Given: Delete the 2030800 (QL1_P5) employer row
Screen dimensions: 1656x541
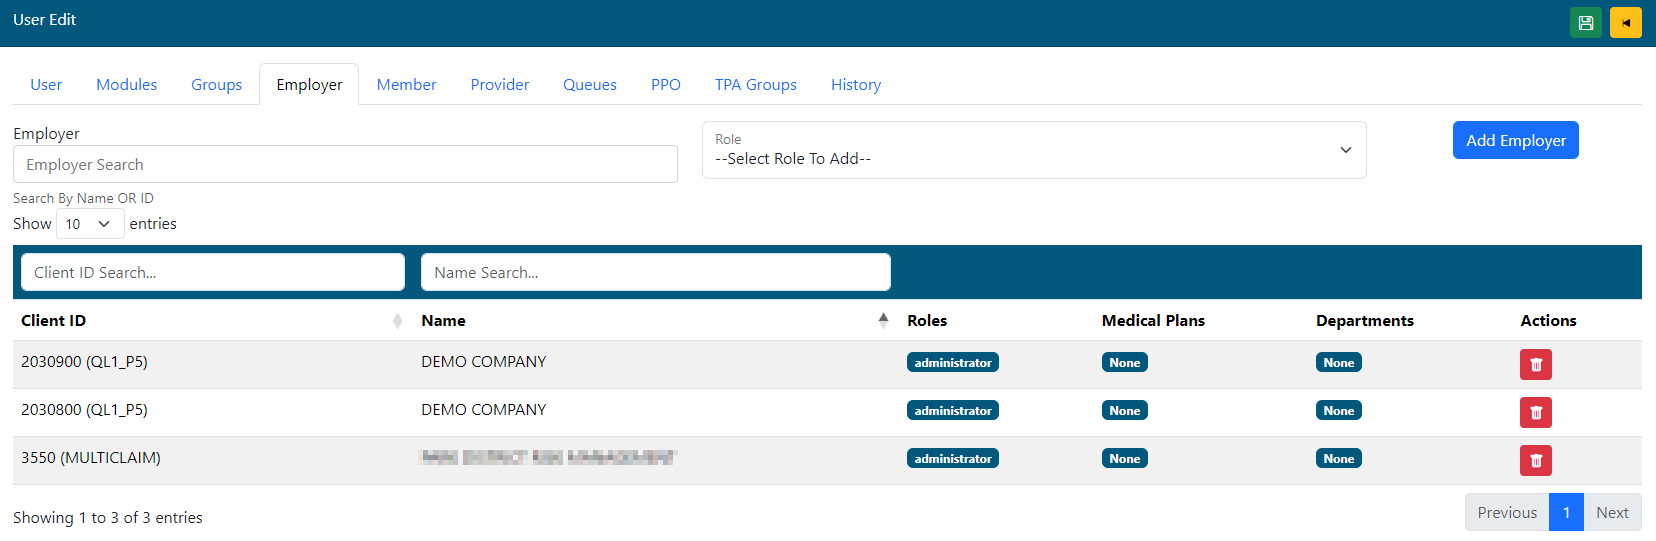Looking at the screenshot, I should (x=1535, y=413).
